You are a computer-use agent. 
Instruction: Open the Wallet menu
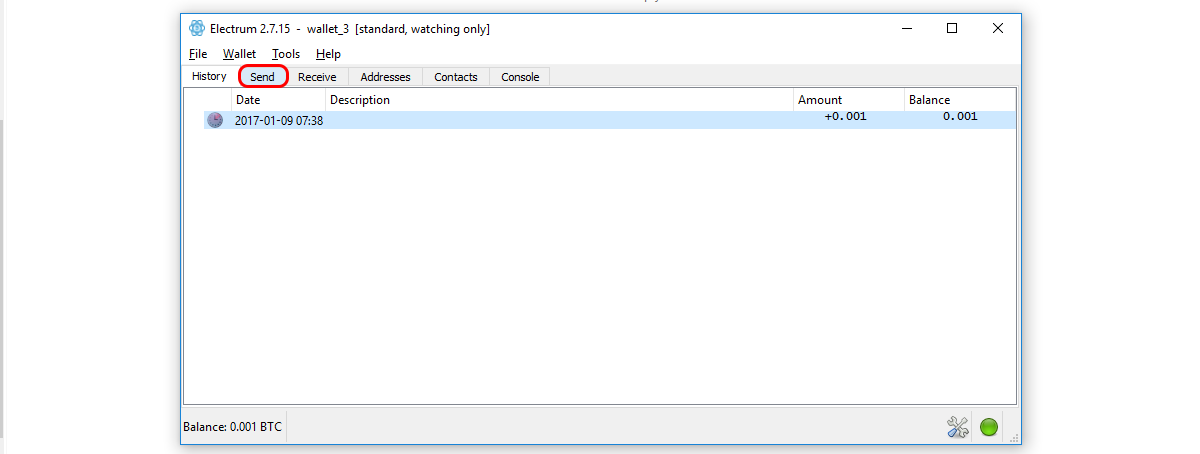click(239, 54)
